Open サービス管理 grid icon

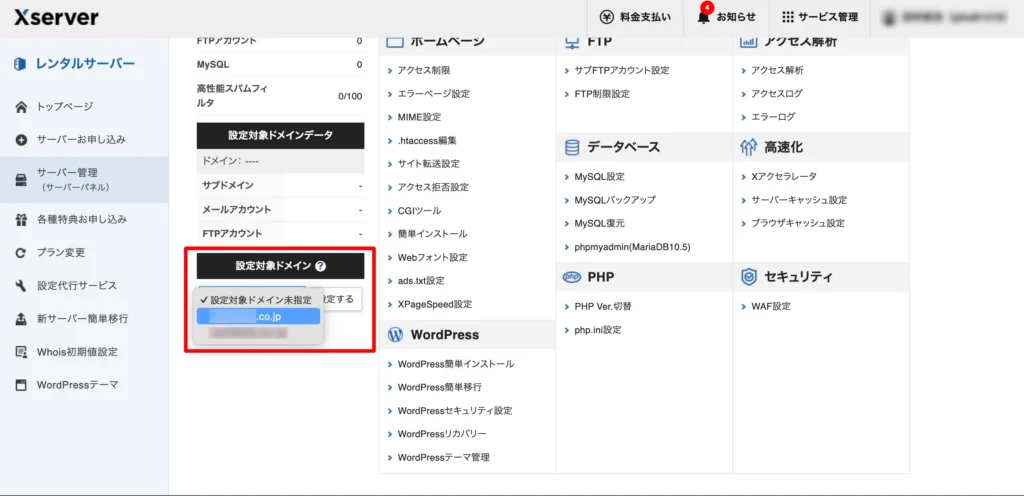pyautogui.click(x=787, y=17)
